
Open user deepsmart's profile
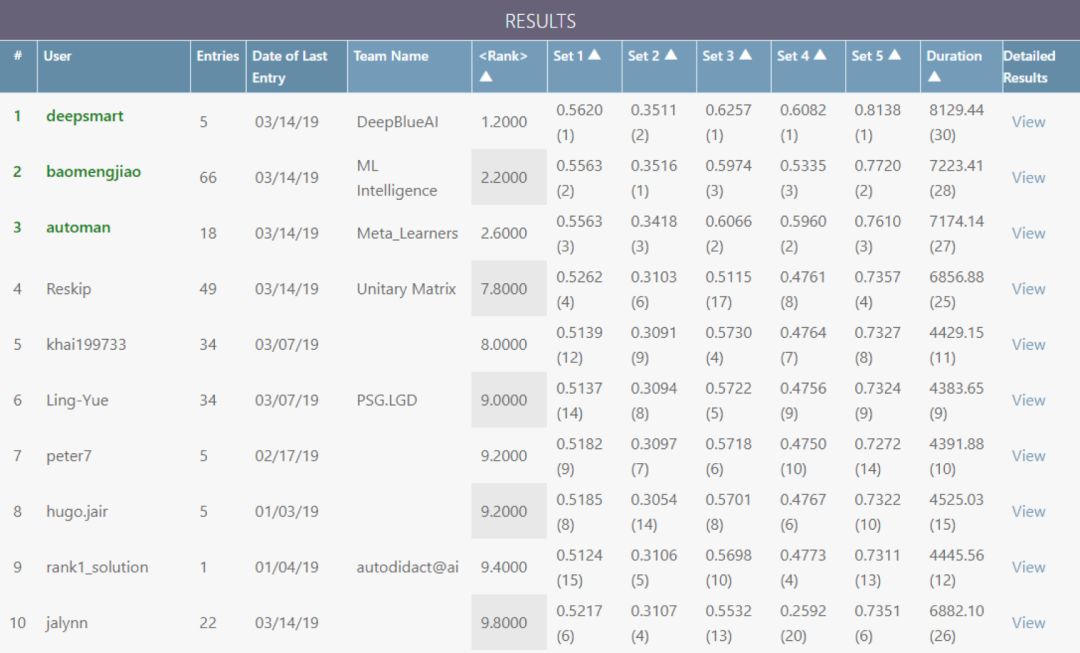tap(85, 116)
